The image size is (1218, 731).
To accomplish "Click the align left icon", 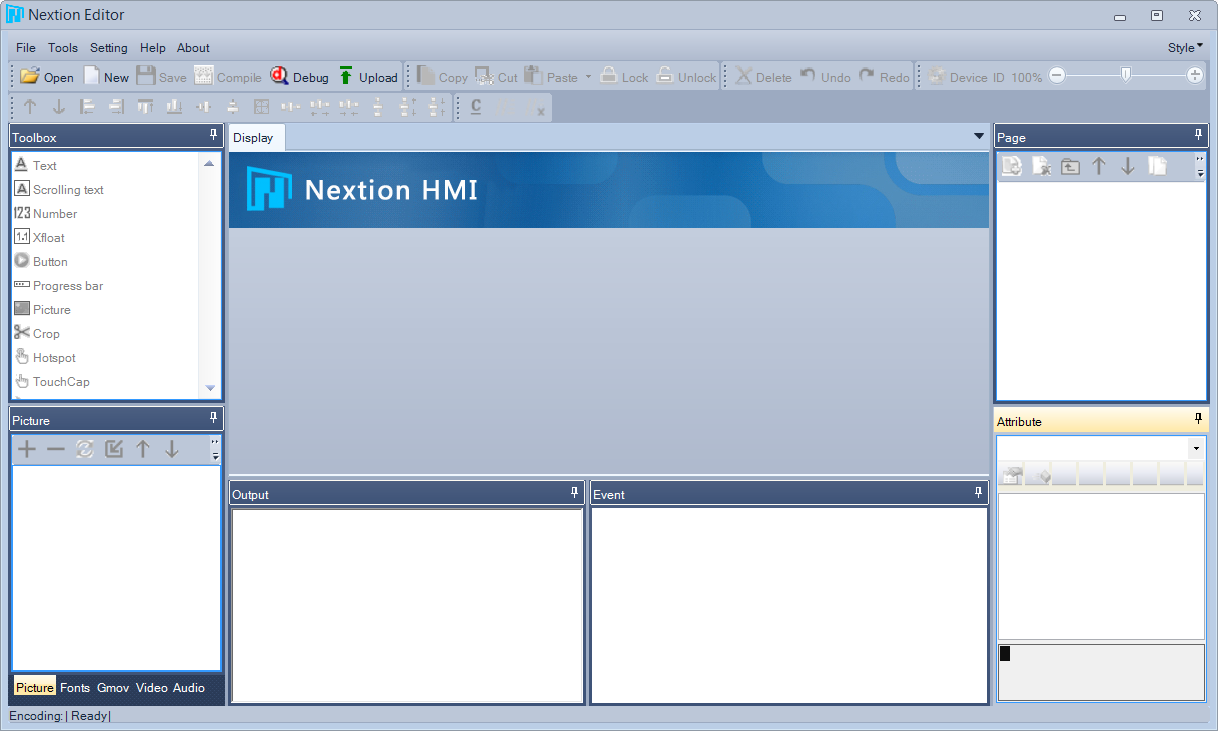I will tap(88, 107).
